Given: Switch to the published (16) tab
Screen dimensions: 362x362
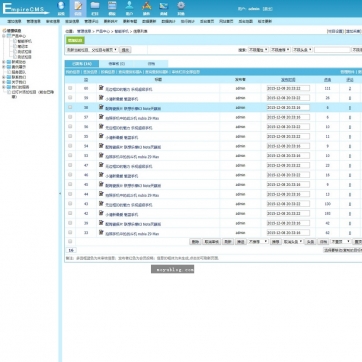Looking at the screenshot, I should pos(82,64).
